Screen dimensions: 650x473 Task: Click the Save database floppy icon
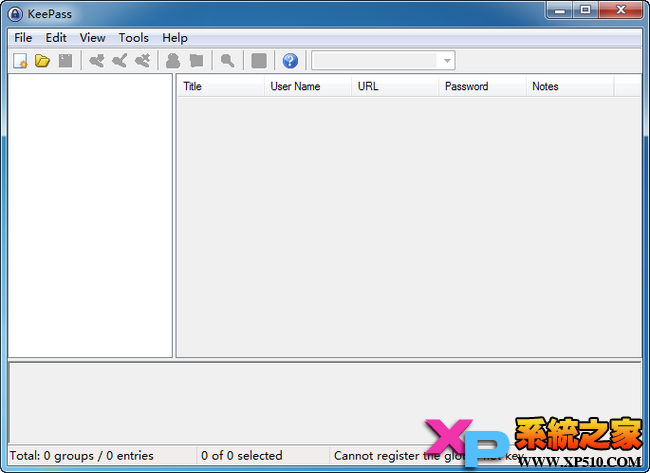pos(65,61)
